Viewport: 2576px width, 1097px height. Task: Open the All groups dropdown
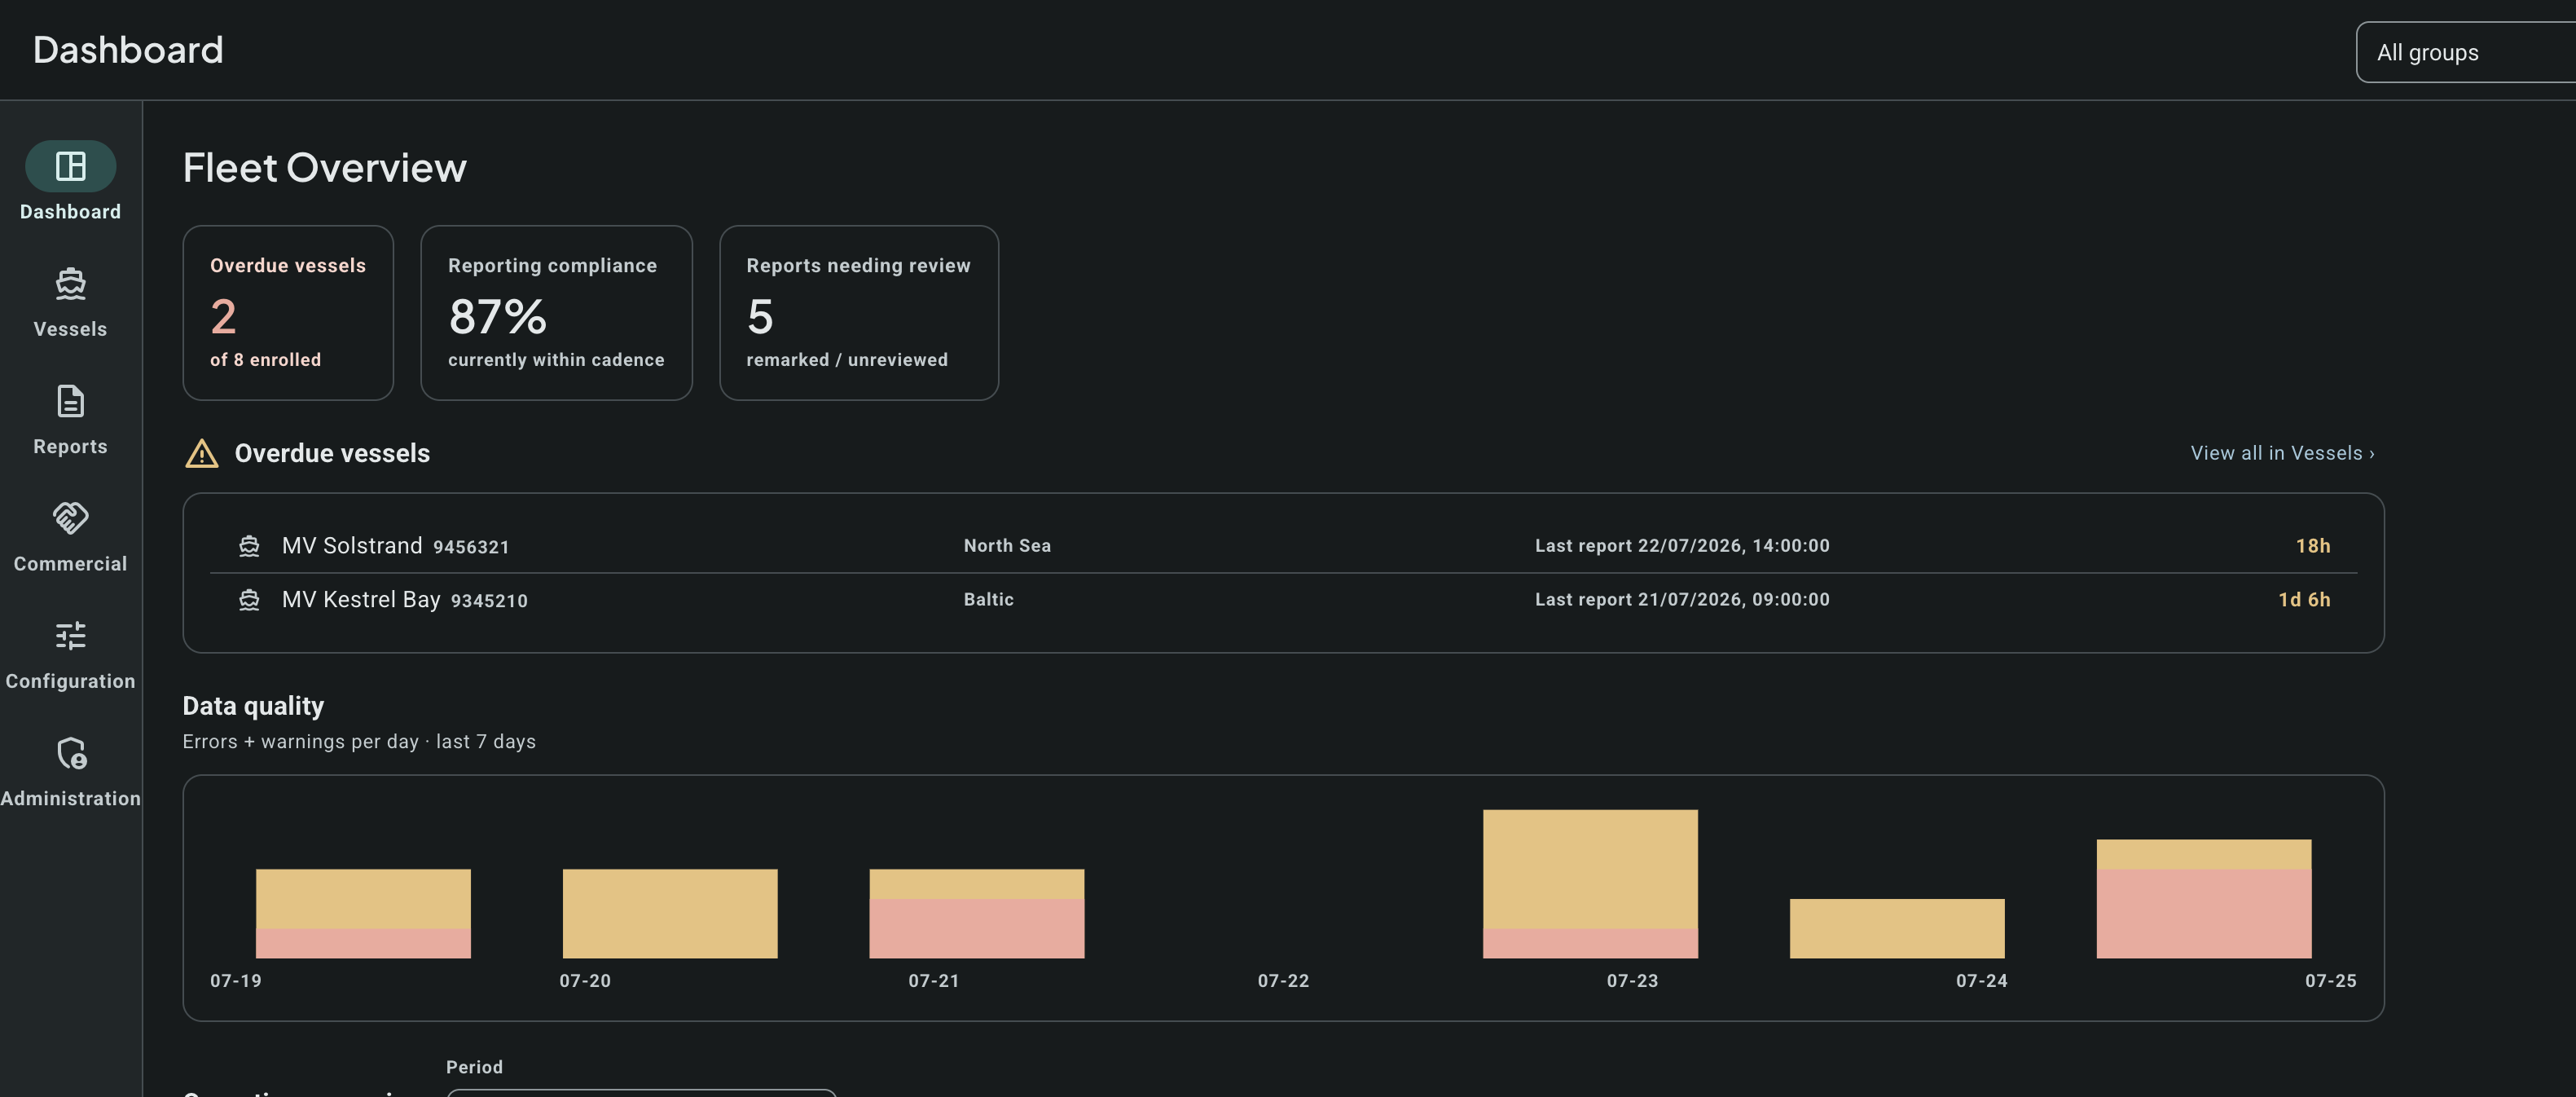(2465, 52)
